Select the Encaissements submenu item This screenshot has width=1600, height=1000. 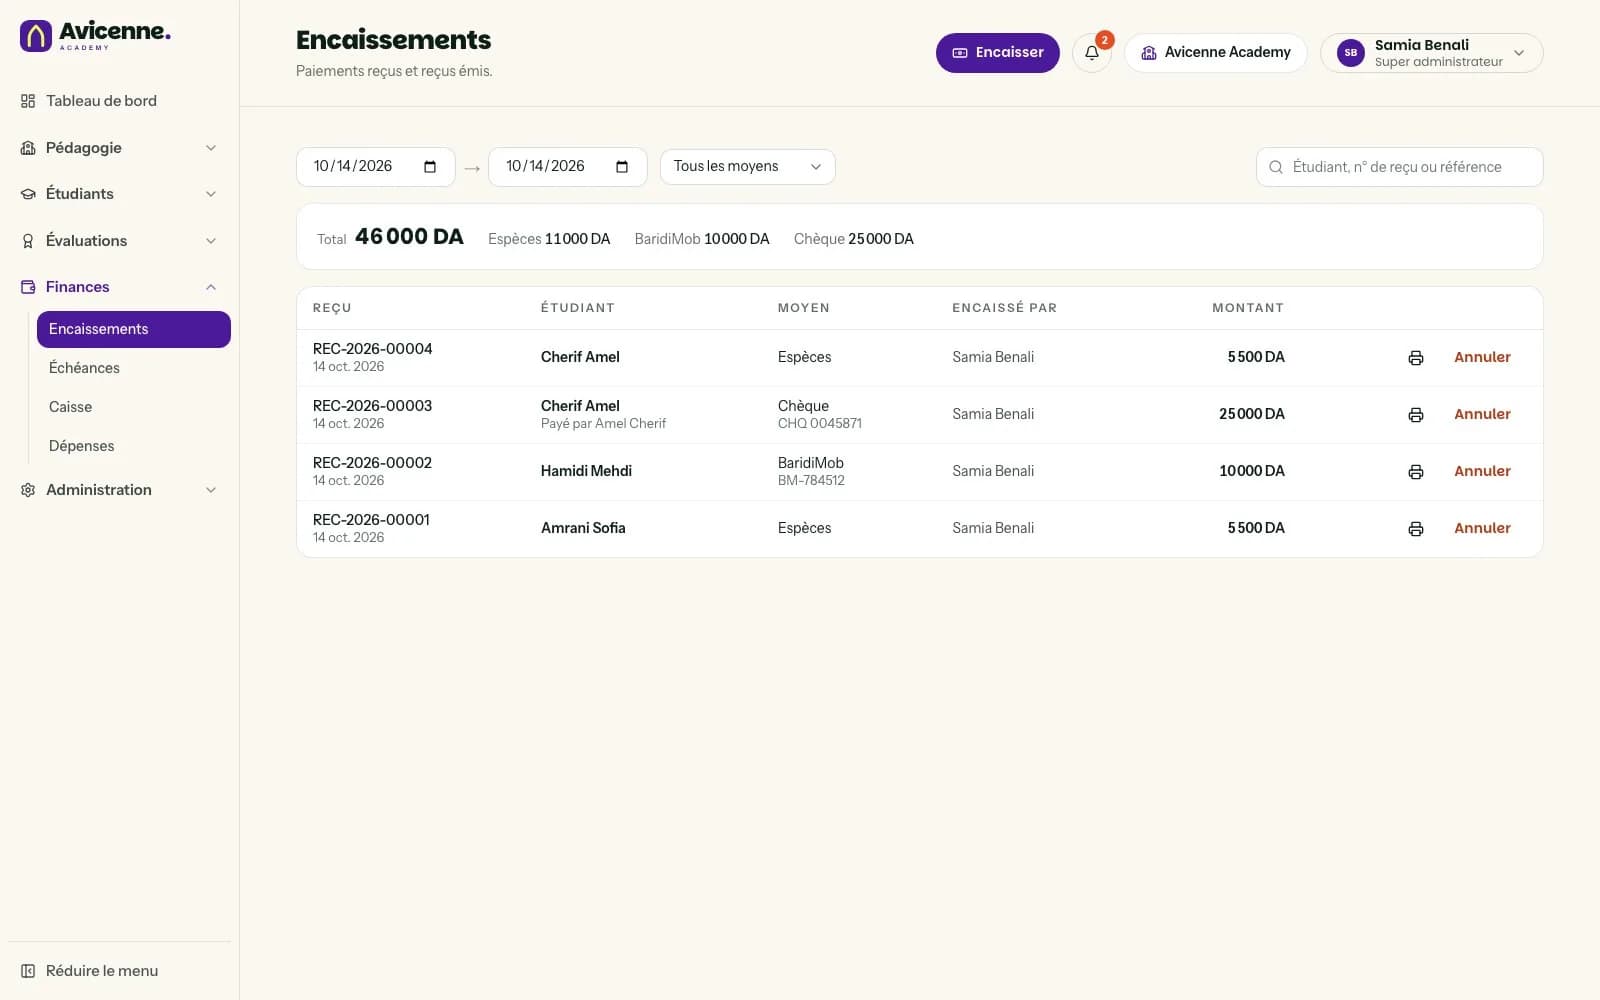[134, 329]
